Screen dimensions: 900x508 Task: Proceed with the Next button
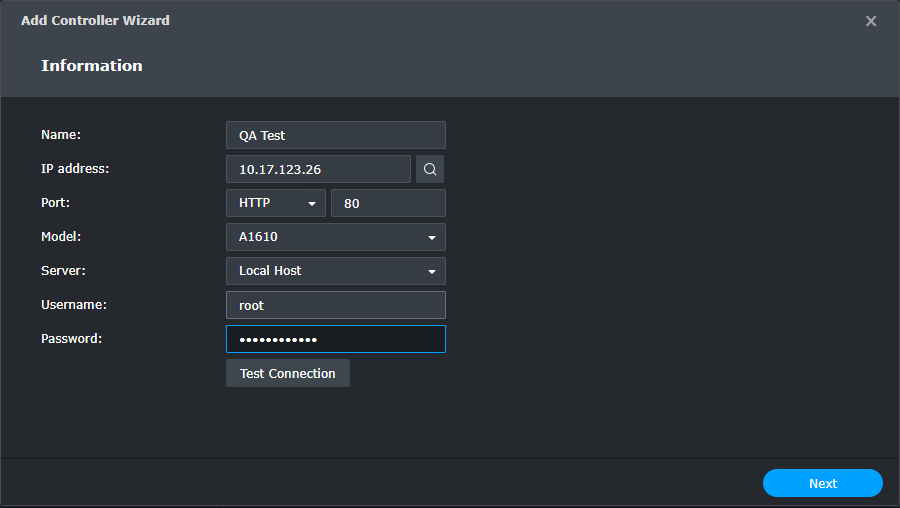tap(823, 483)
